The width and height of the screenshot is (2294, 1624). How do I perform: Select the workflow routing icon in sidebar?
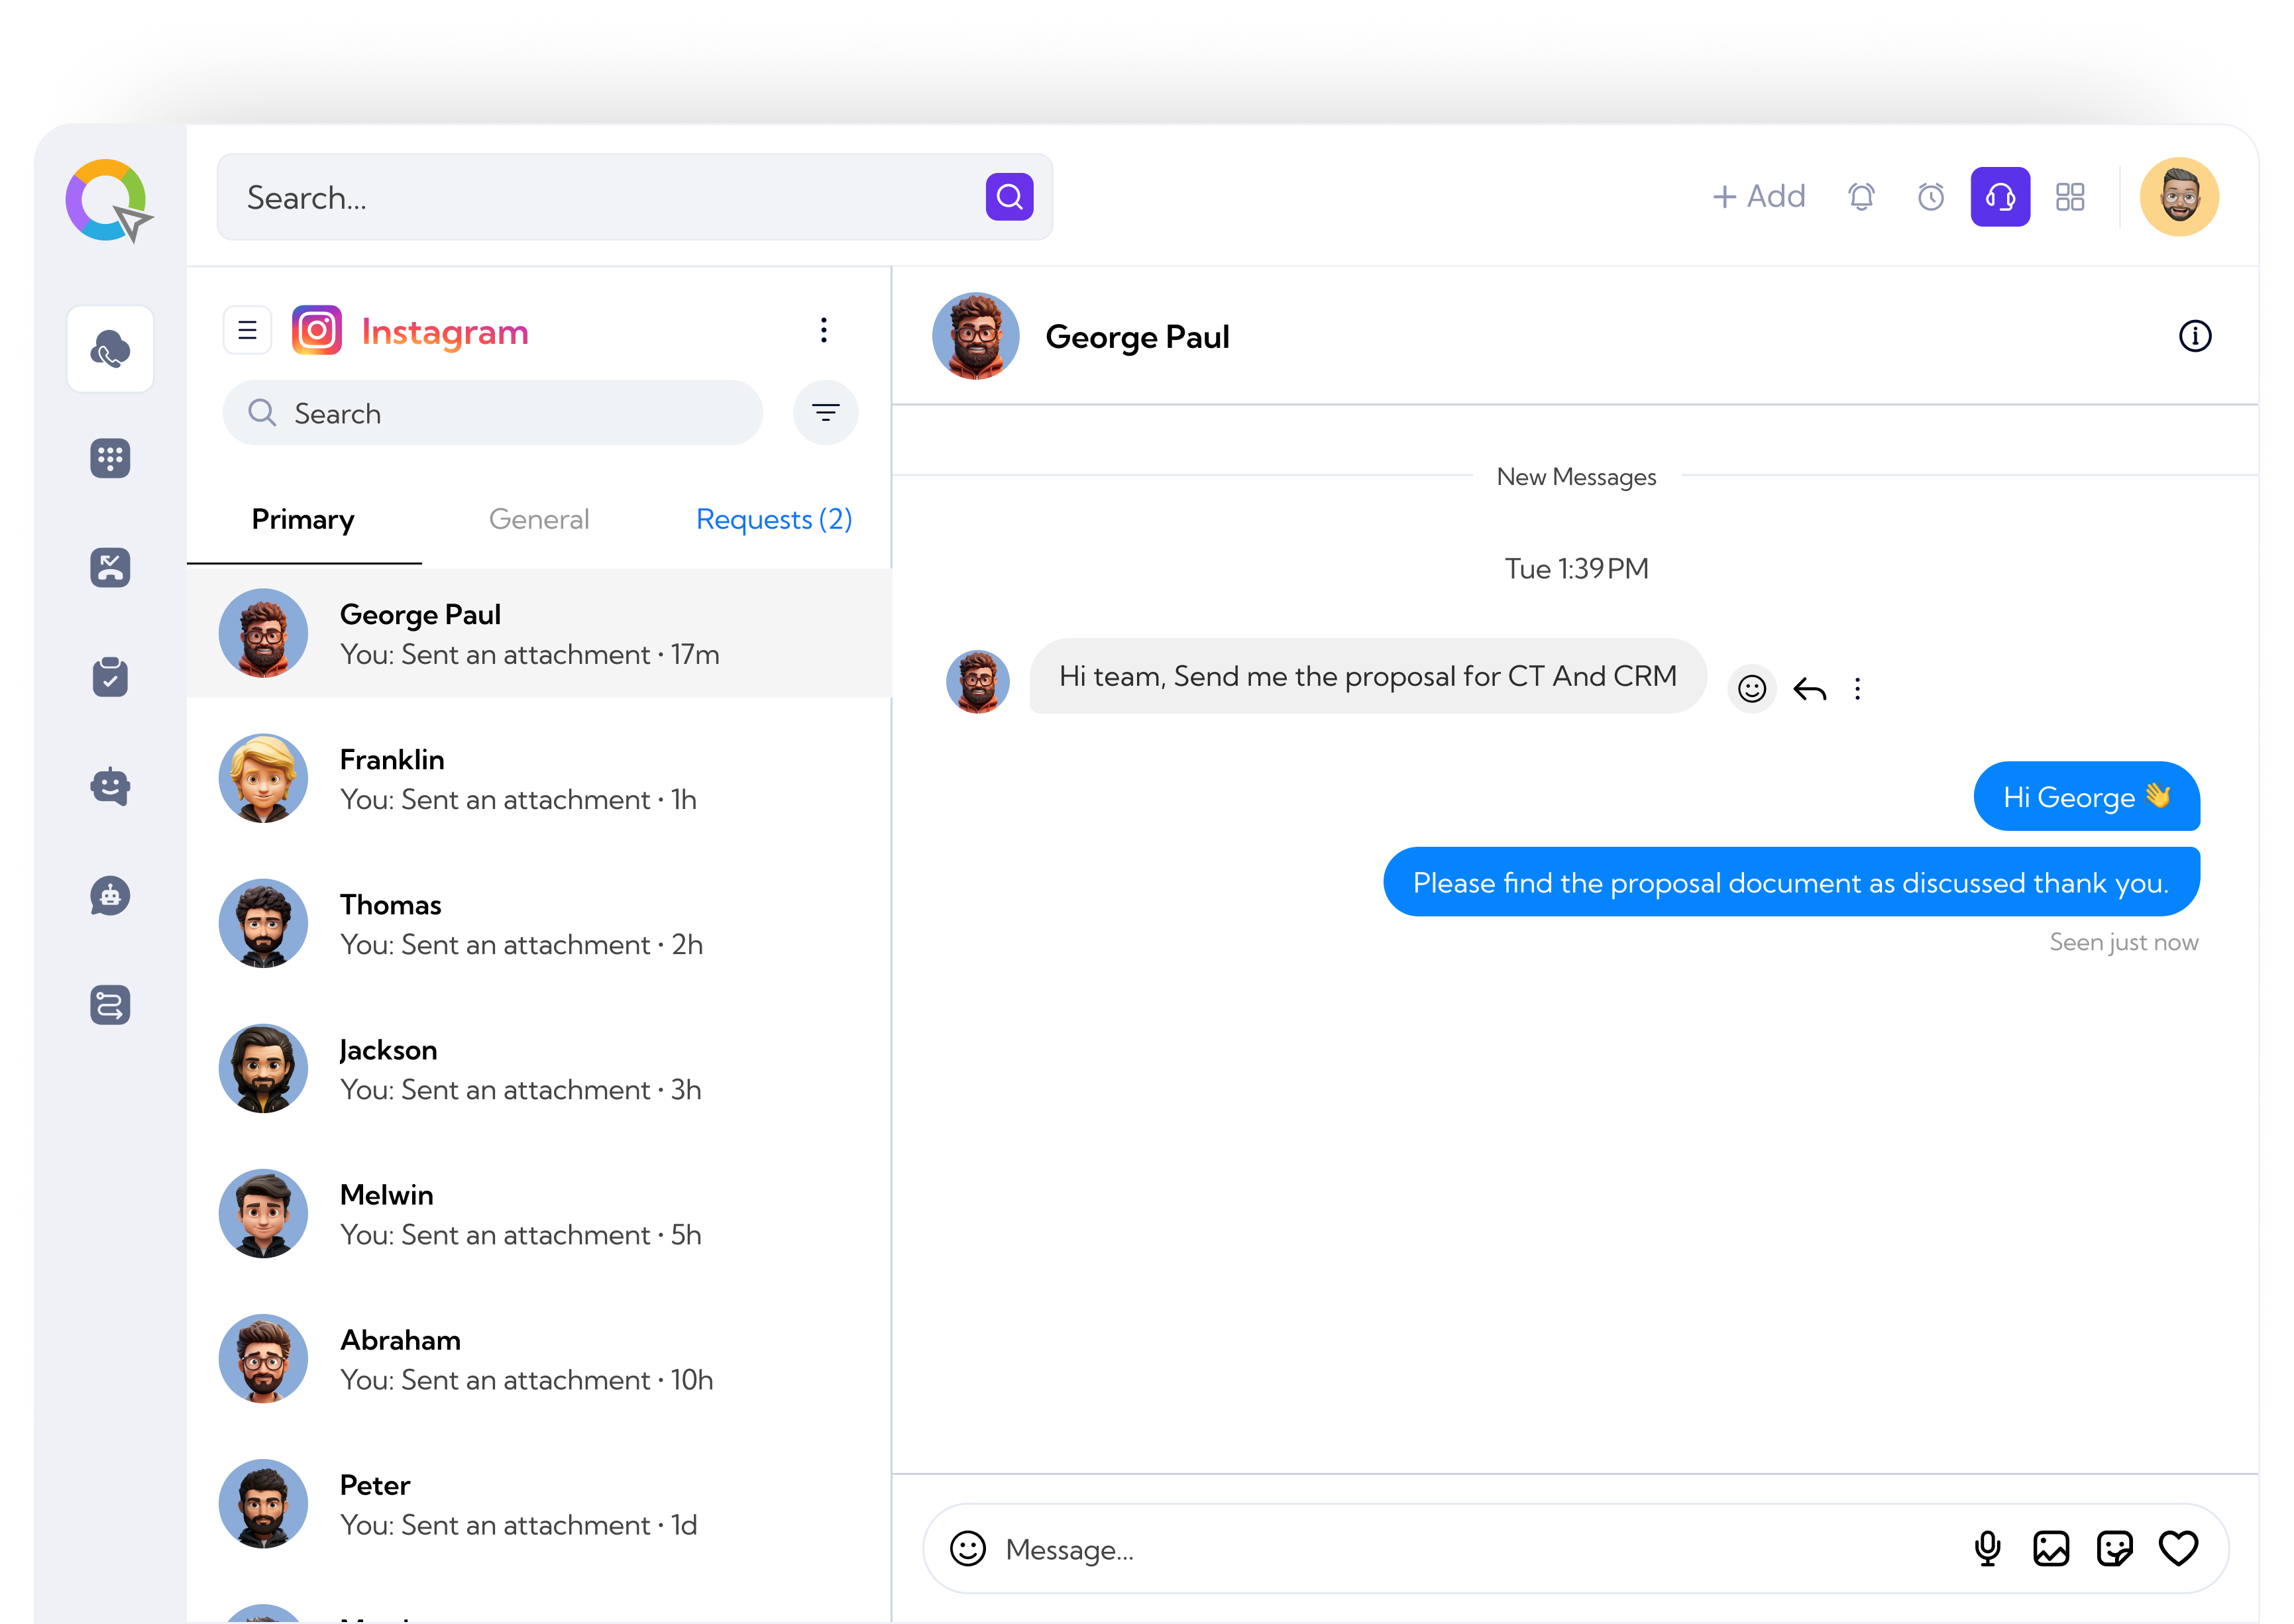coord(110,1005)
